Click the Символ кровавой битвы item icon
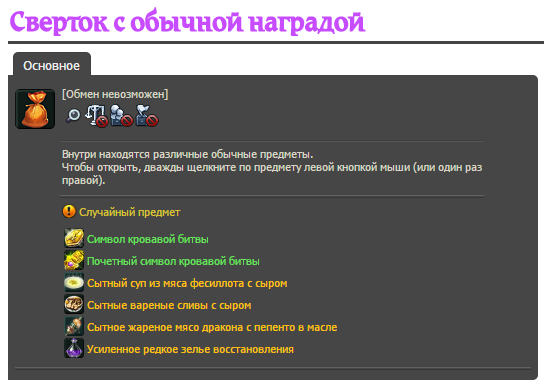Image resolution: width=544 pixels, height=385 pixels. tap(74, 238)
